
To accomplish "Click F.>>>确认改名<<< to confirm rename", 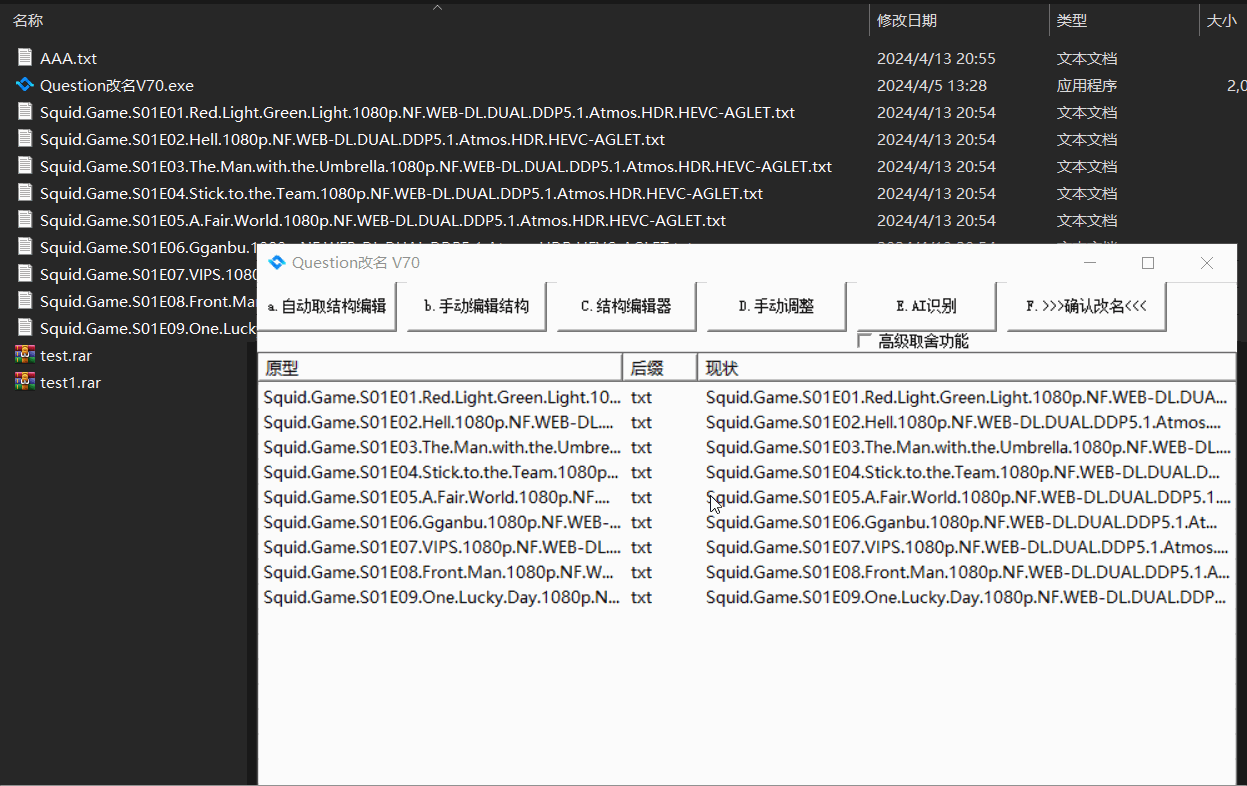I will click(x=1086, y=306).
